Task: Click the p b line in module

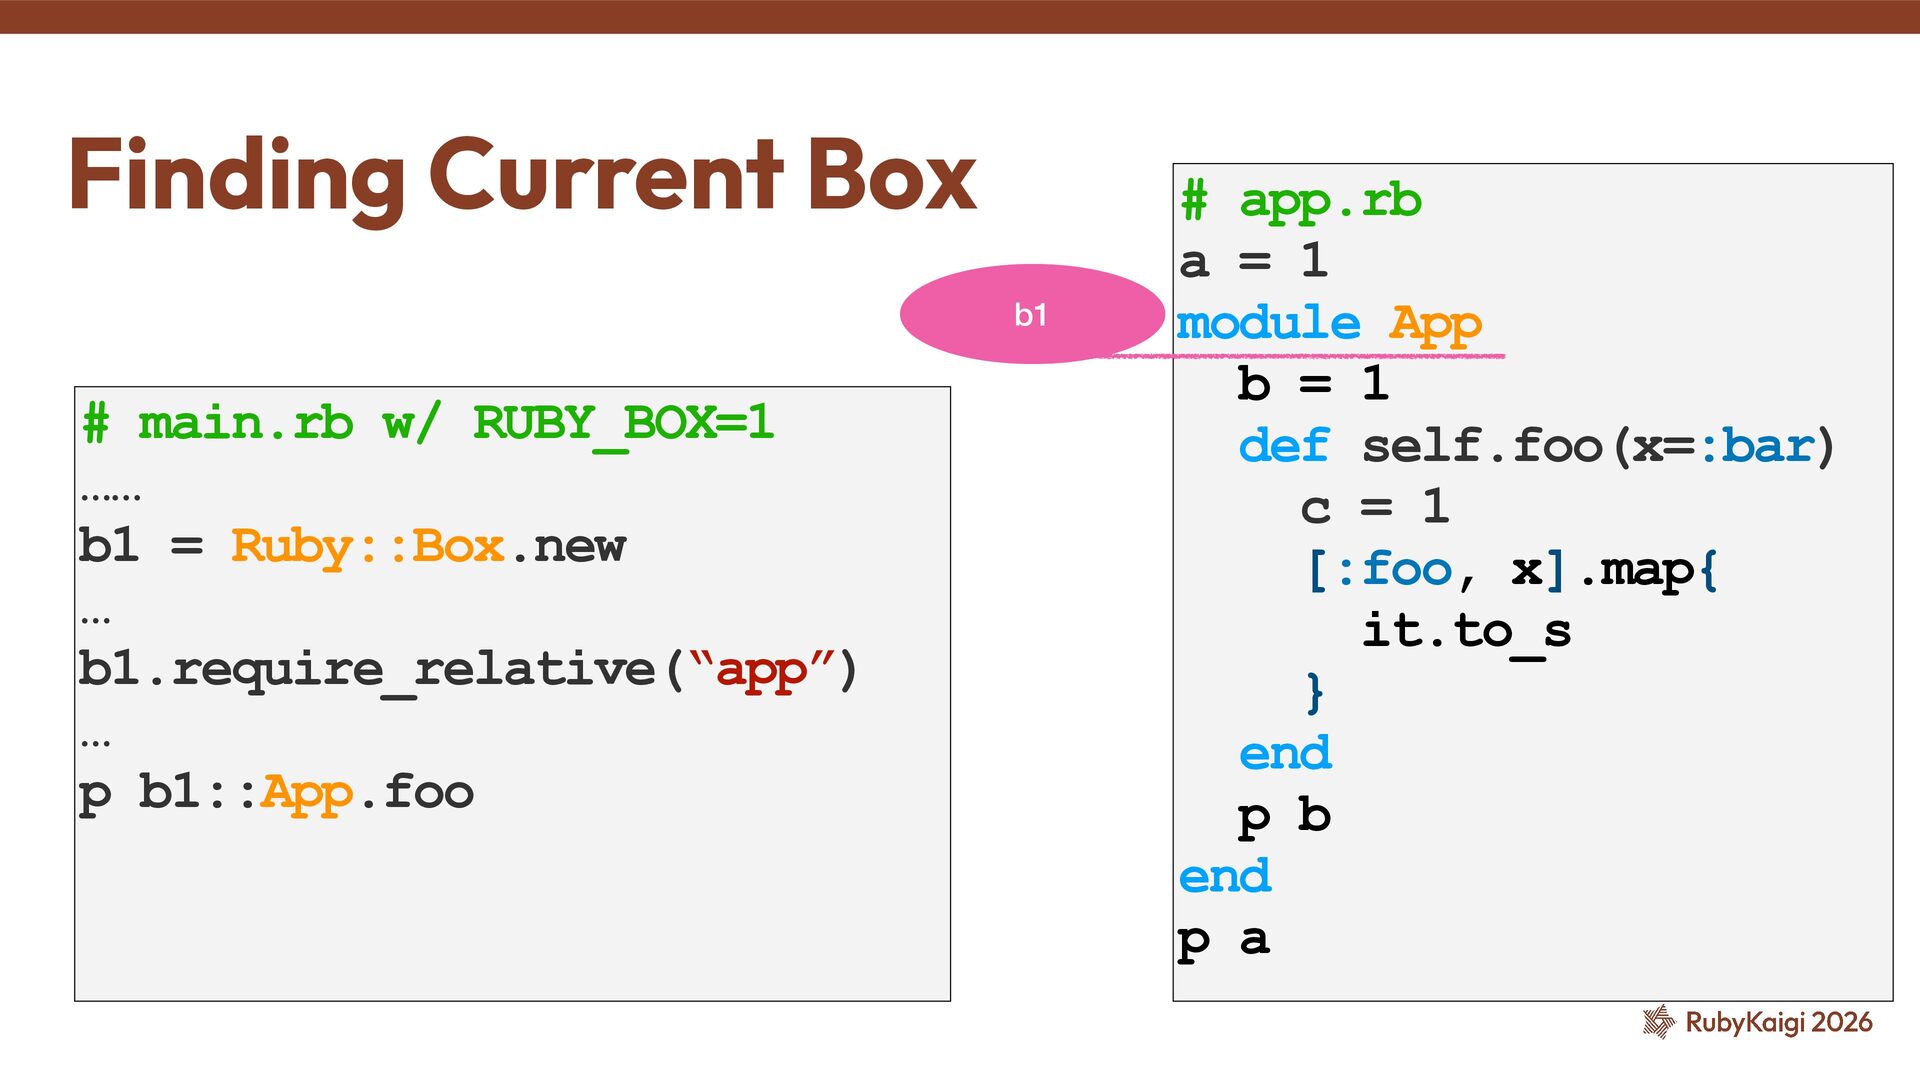Action: coord(1284,816)
